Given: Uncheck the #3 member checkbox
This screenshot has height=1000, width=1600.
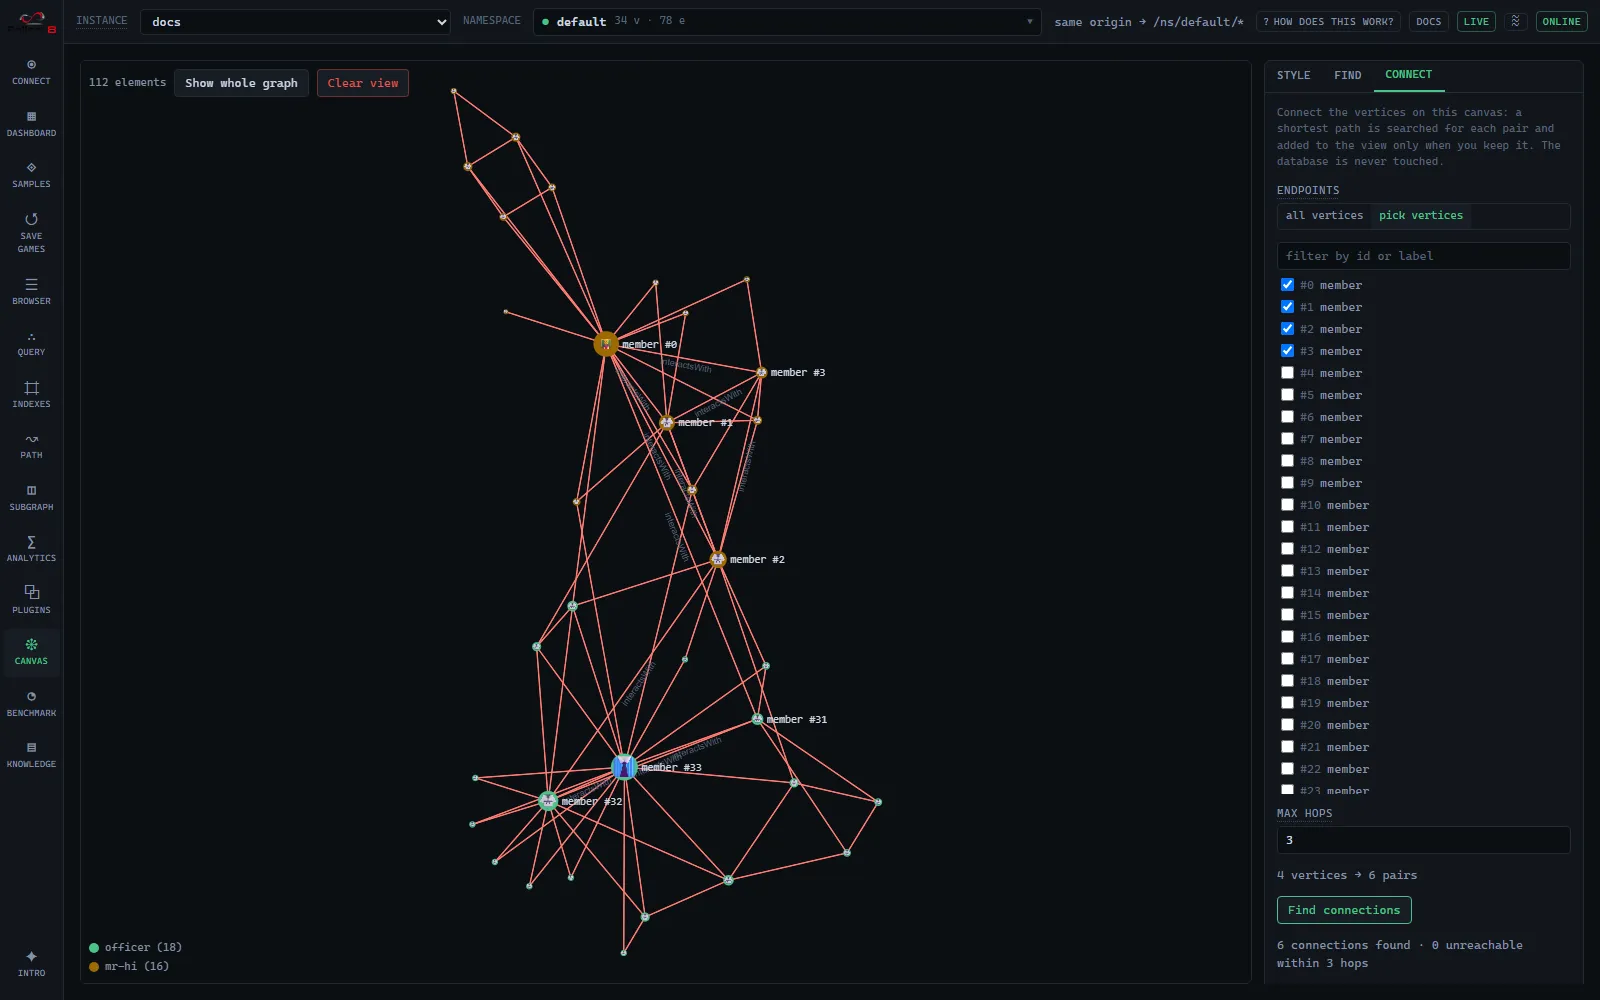Looking at the screenshot, I should 1287,351.
